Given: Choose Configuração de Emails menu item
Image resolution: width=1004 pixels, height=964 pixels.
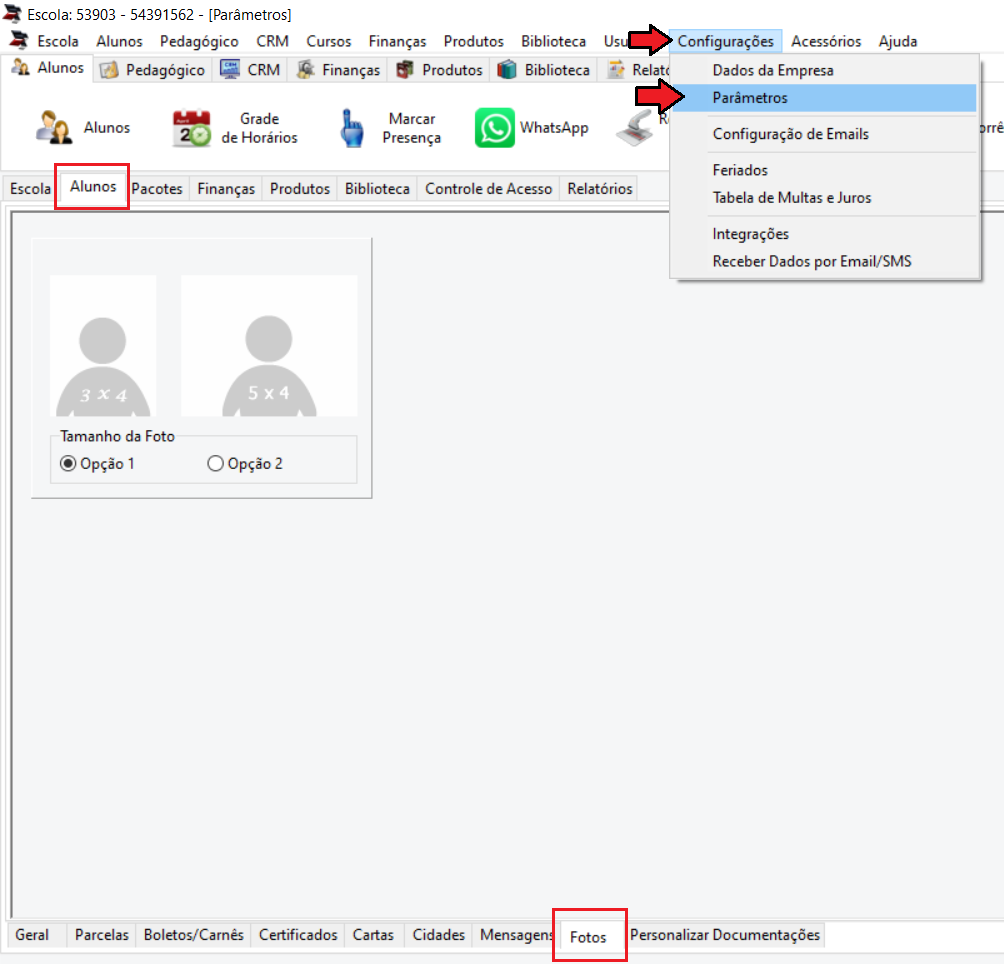Looking at the screenshot, I should click(x=824, y=134).
